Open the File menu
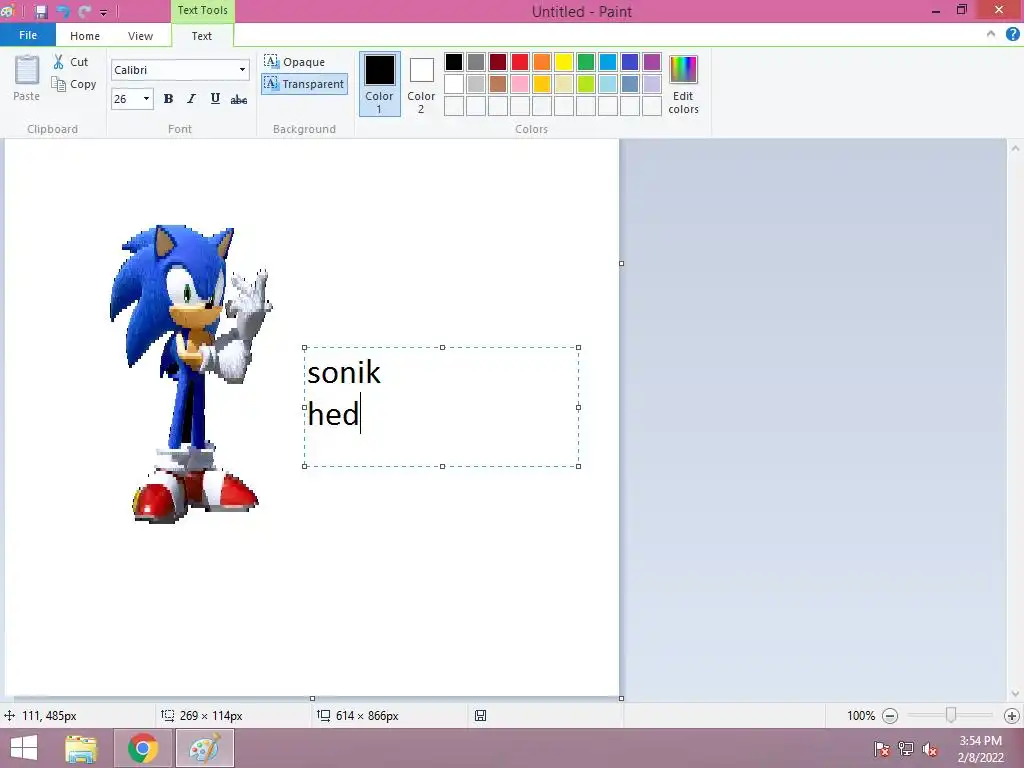Viewport: 1024px width, 768px height. tap(28, 35)
